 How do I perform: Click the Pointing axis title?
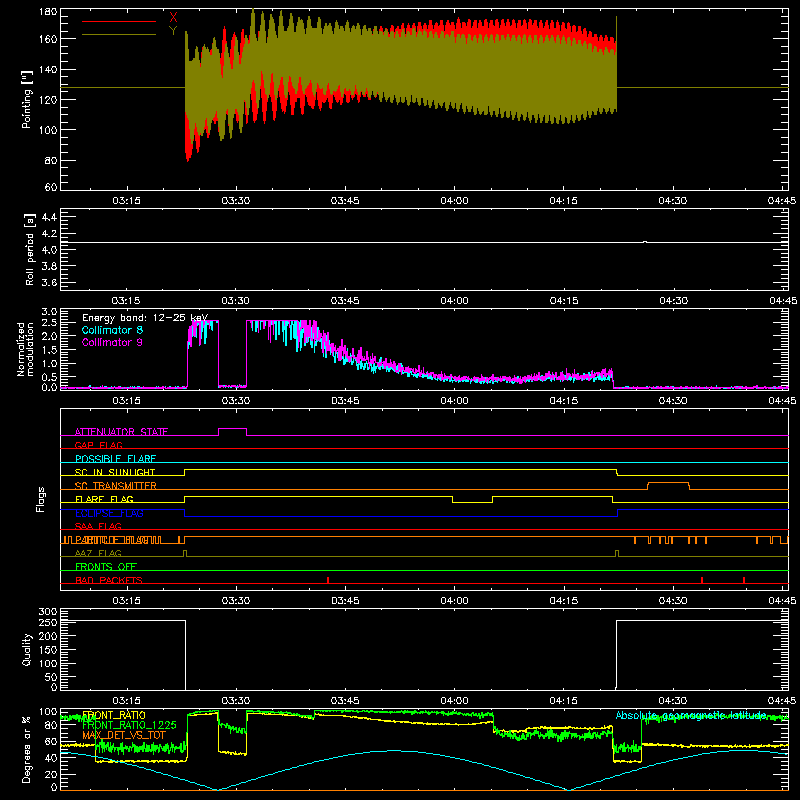click(x=27, y=99)
